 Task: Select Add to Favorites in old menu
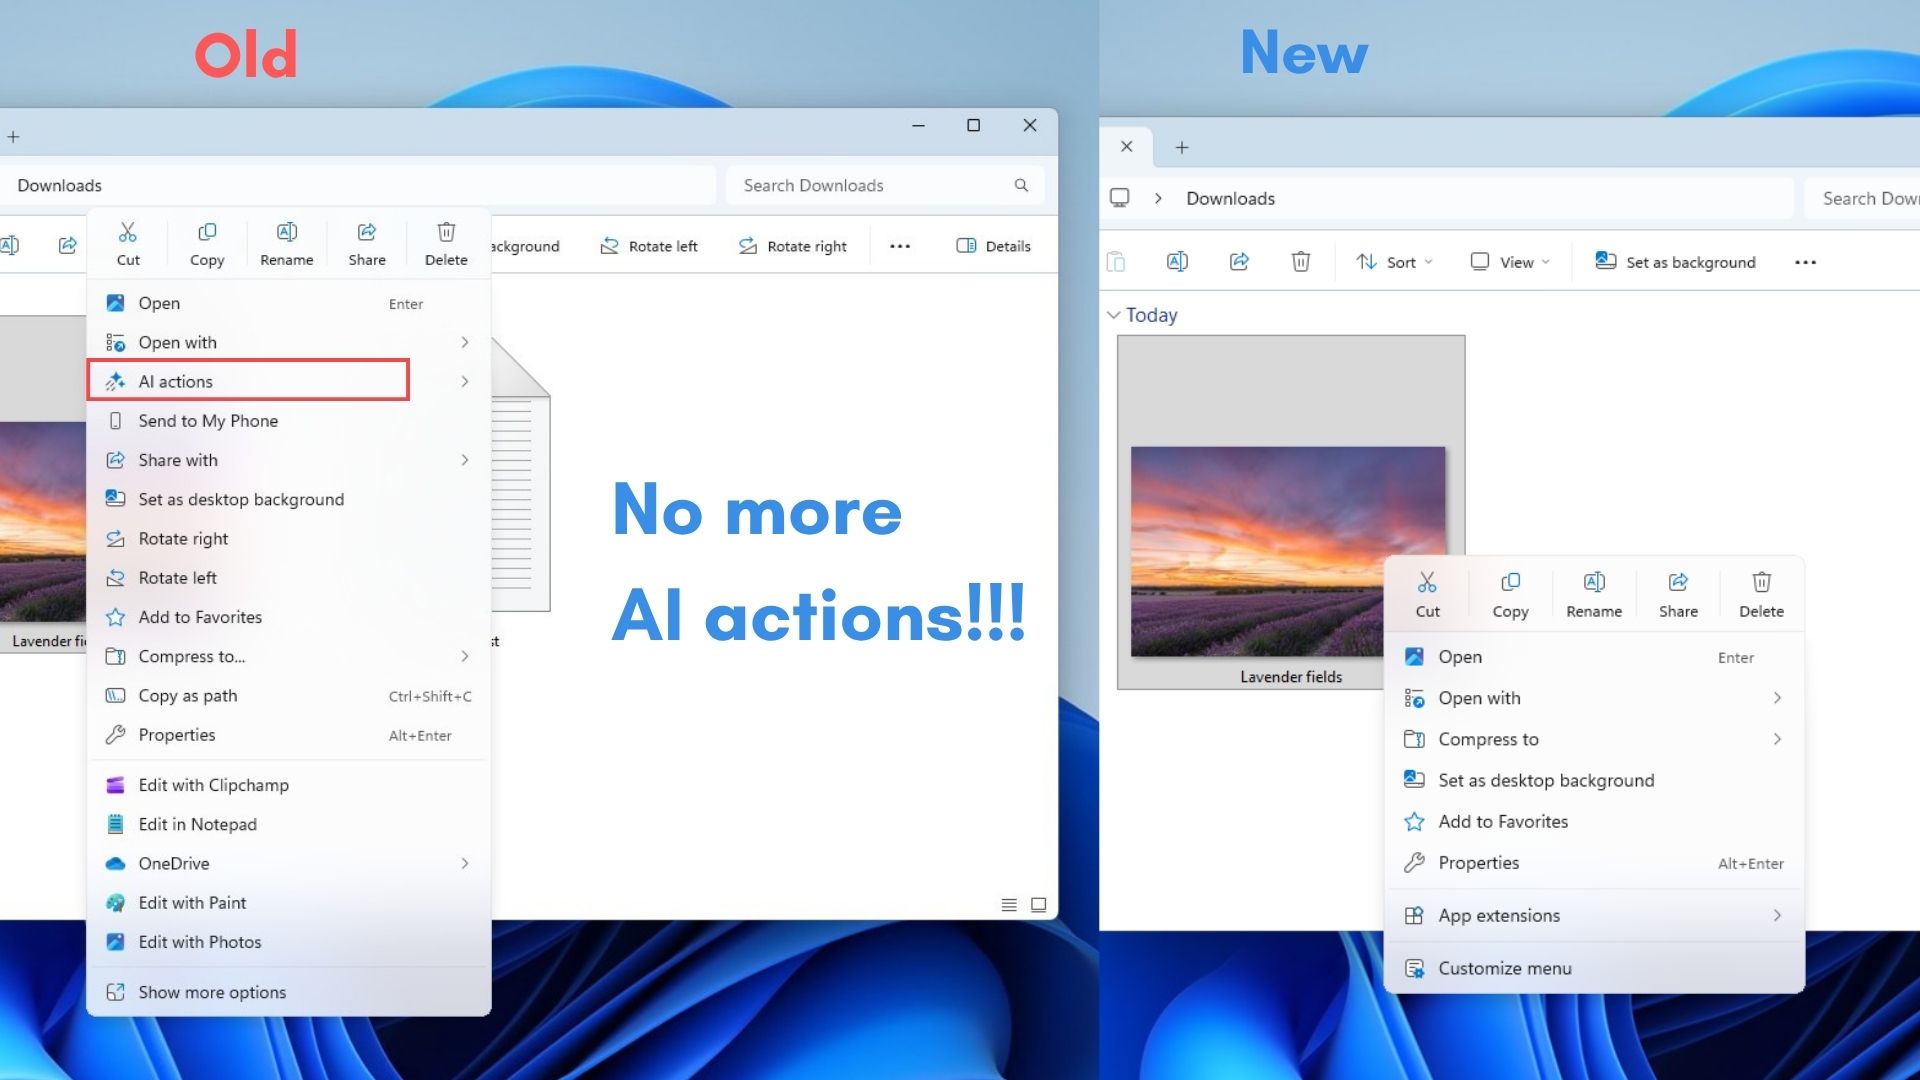point(289,617)
